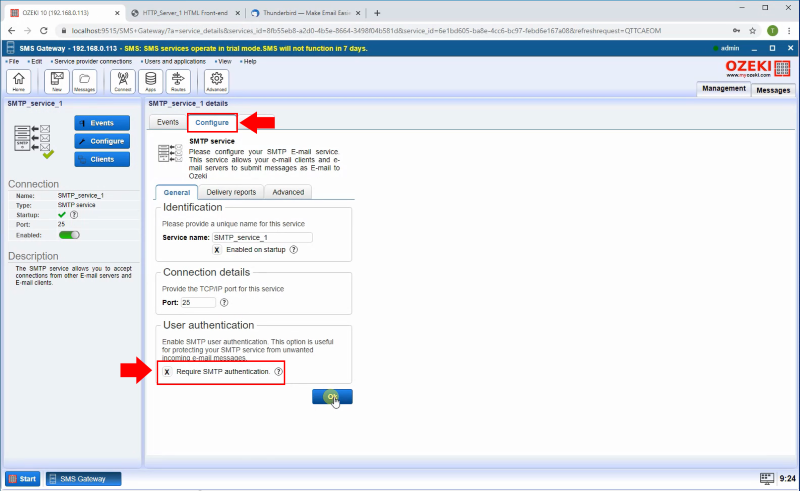The image size is (800, 491).
Task: Close the HTTP_Server_1 browser tab
Action: (237, 13)
